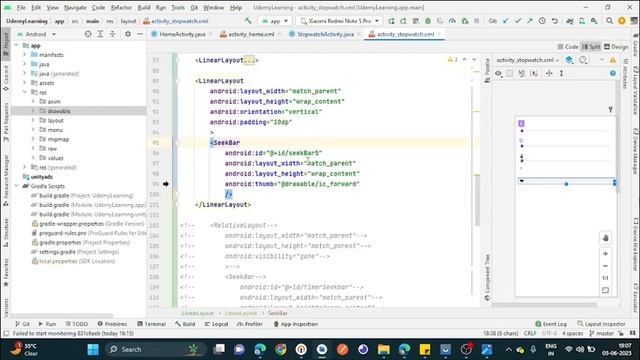Viewport: 640px width, 360px height.
Task: Click the Windows taskbar Search box
Action: [156, 349]
